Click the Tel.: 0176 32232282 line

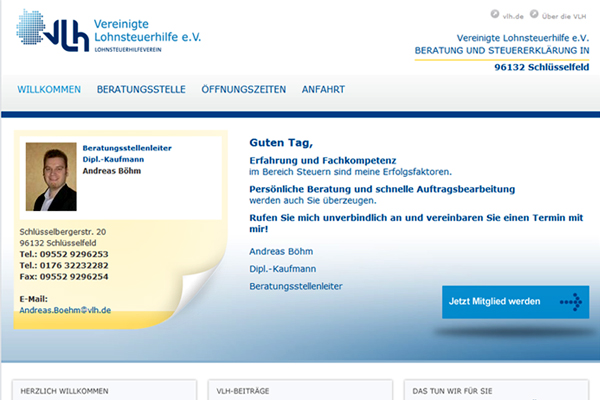click(x=64, y=265)
